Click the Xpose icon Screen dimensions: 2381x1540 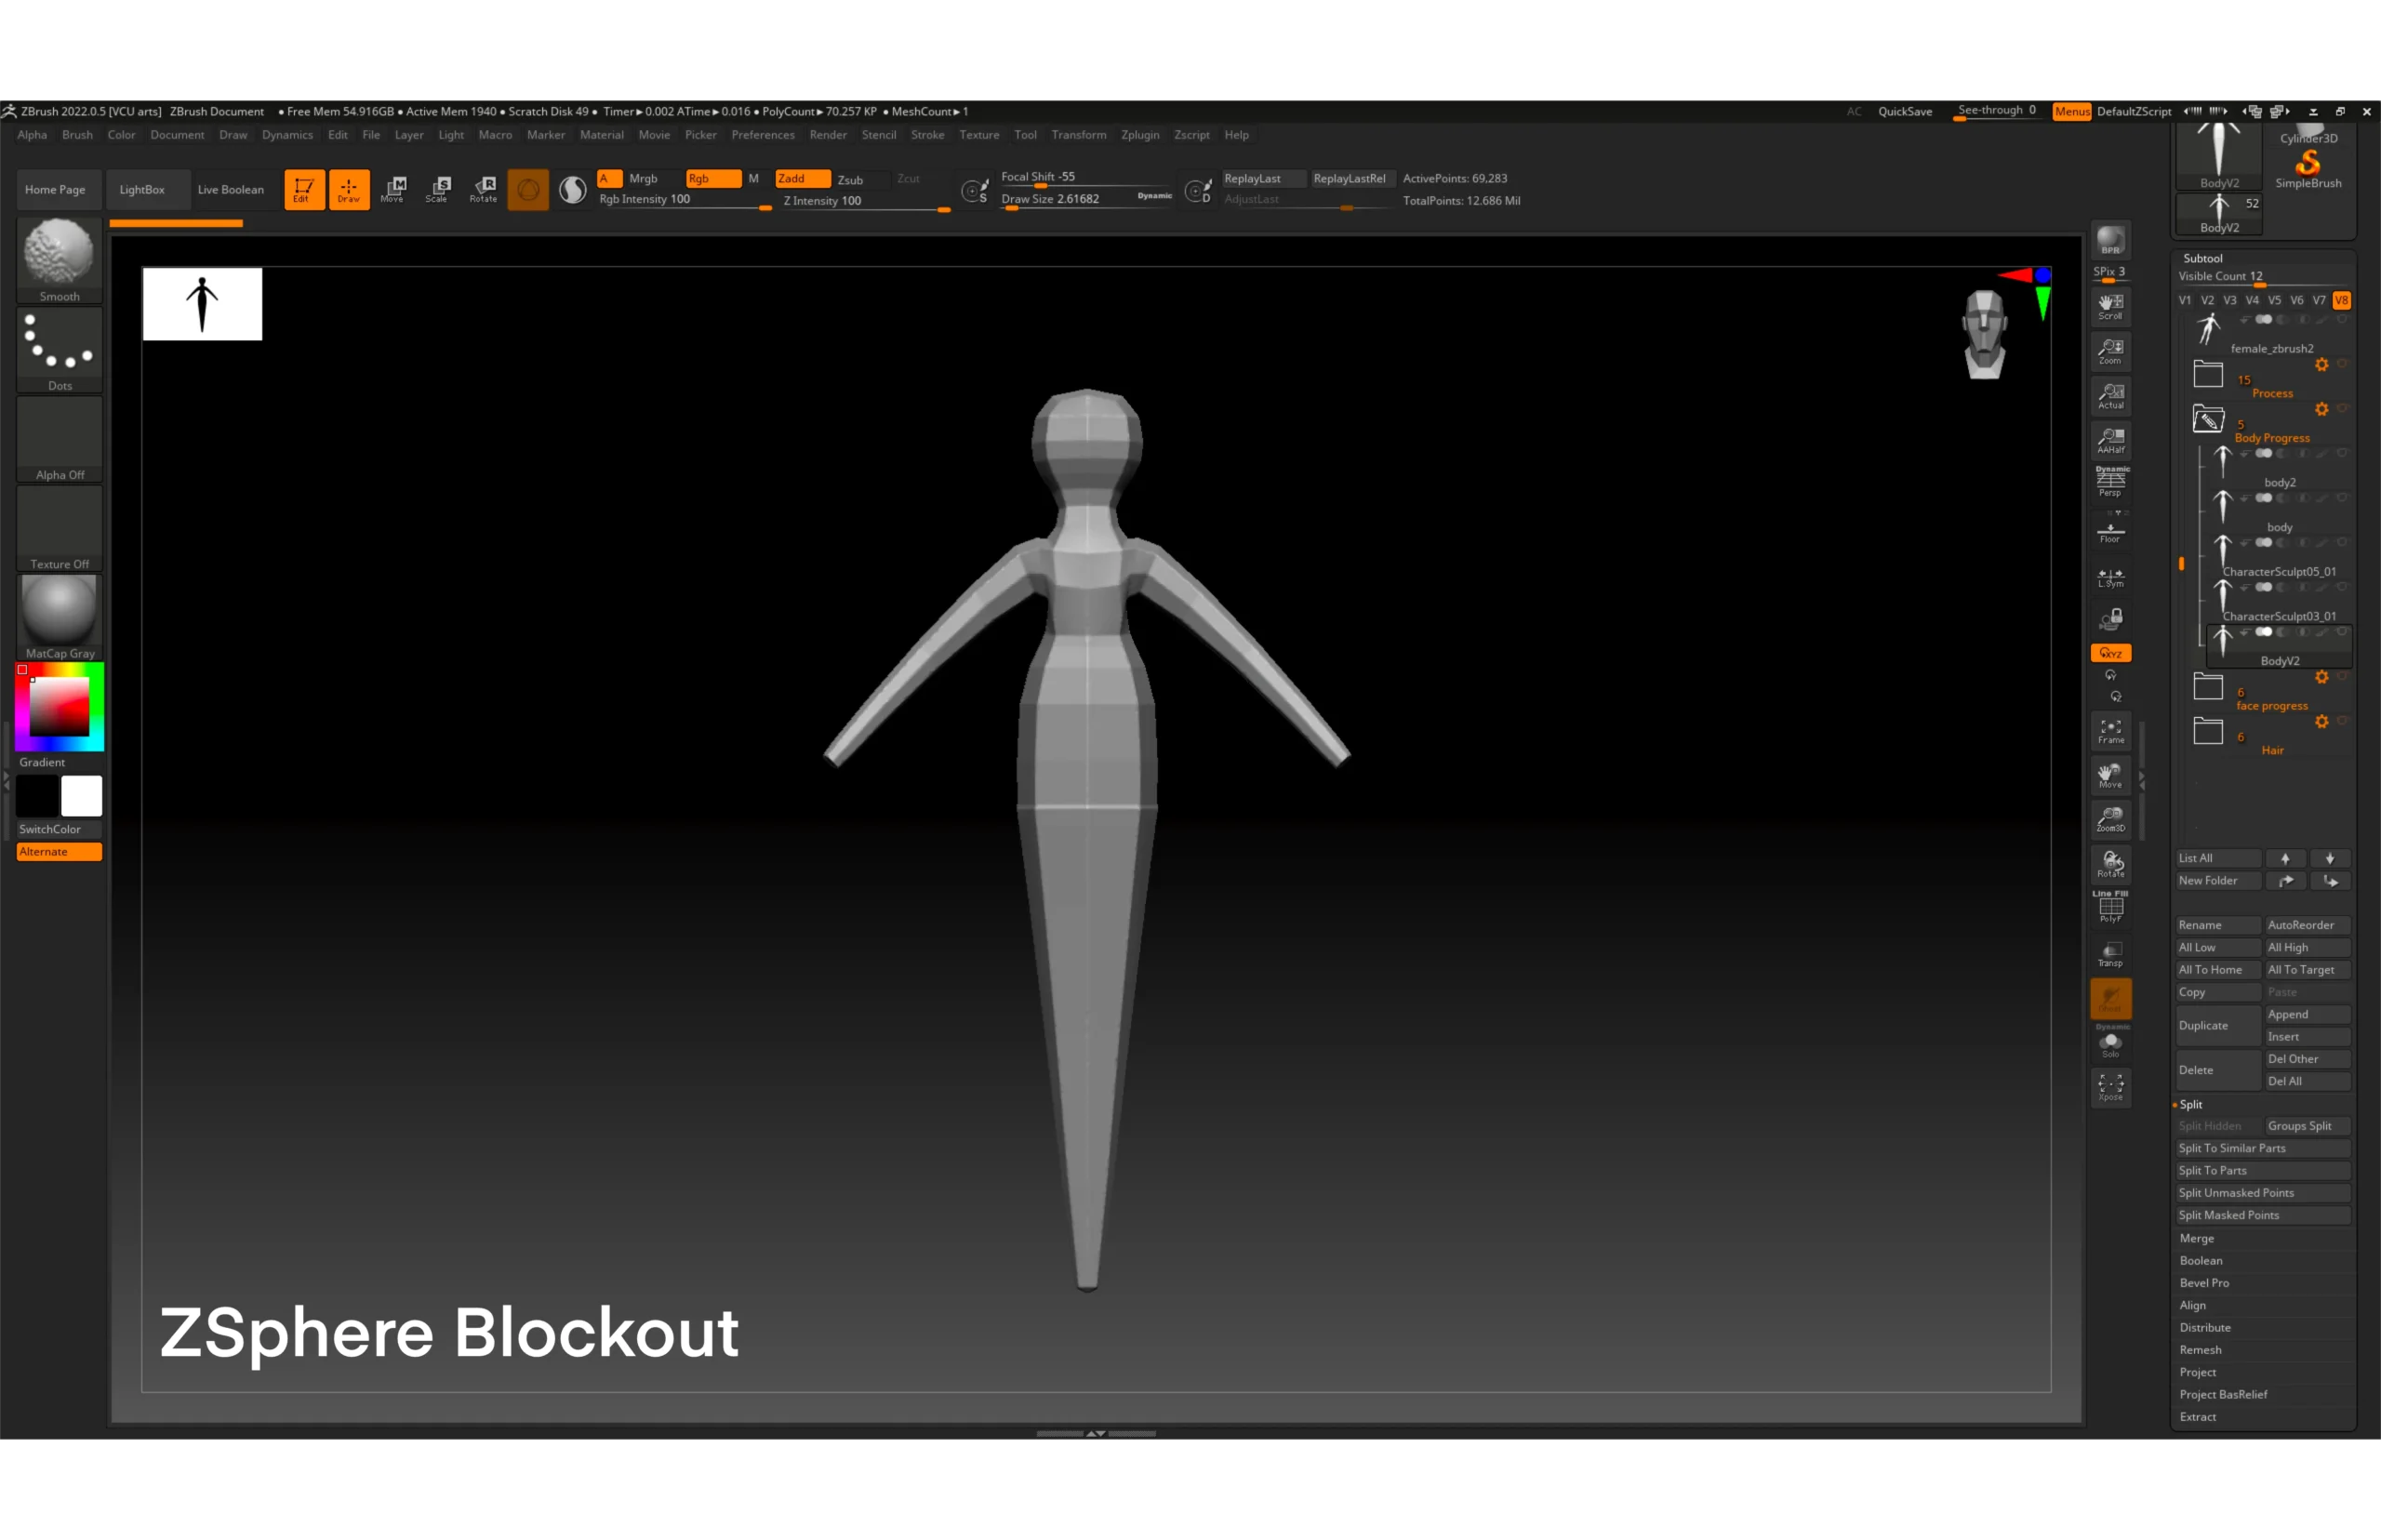pyautogui.click(x=2110, y=1087)
